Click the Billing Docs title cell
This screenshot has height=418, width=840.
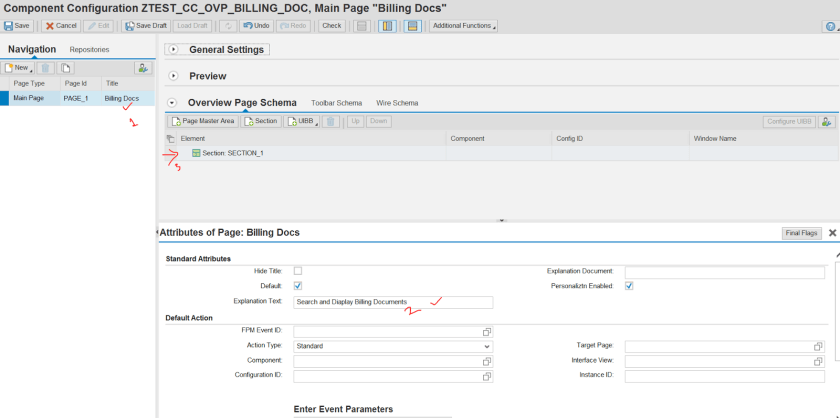[x=122, y=99]
